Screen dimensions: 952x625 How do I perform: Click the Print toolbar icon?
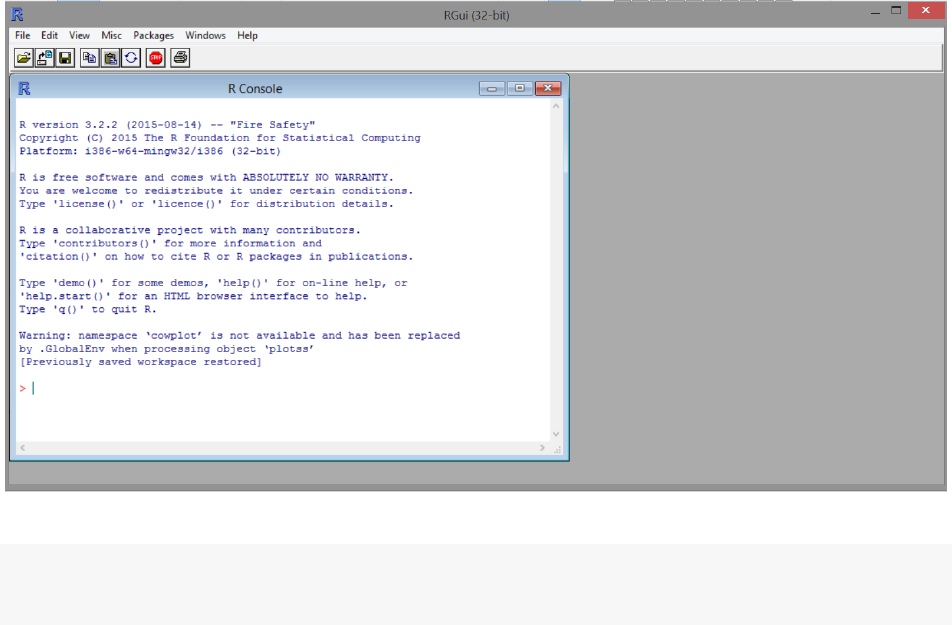point(180,58)
